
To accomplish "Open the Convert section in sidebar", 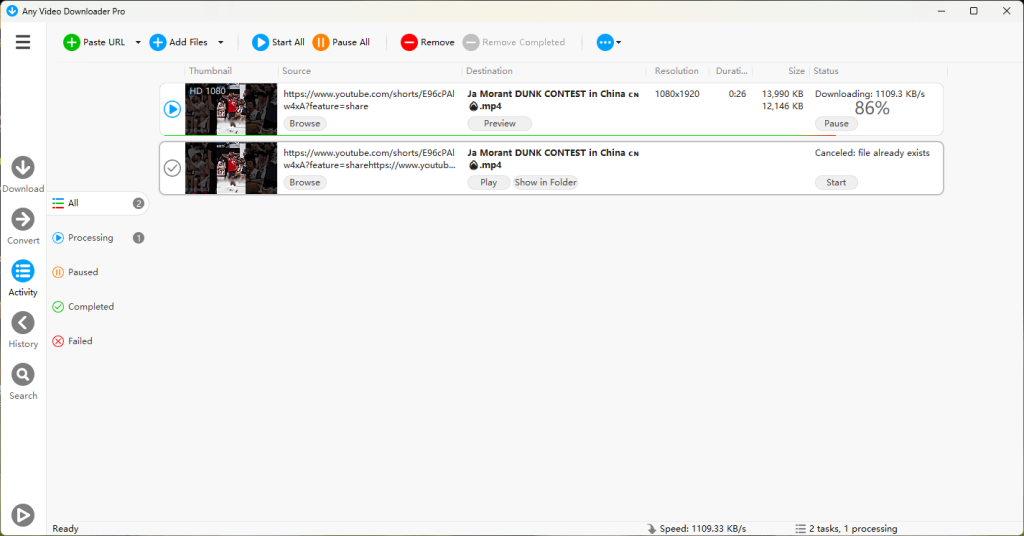I will (x=23, y=220).
